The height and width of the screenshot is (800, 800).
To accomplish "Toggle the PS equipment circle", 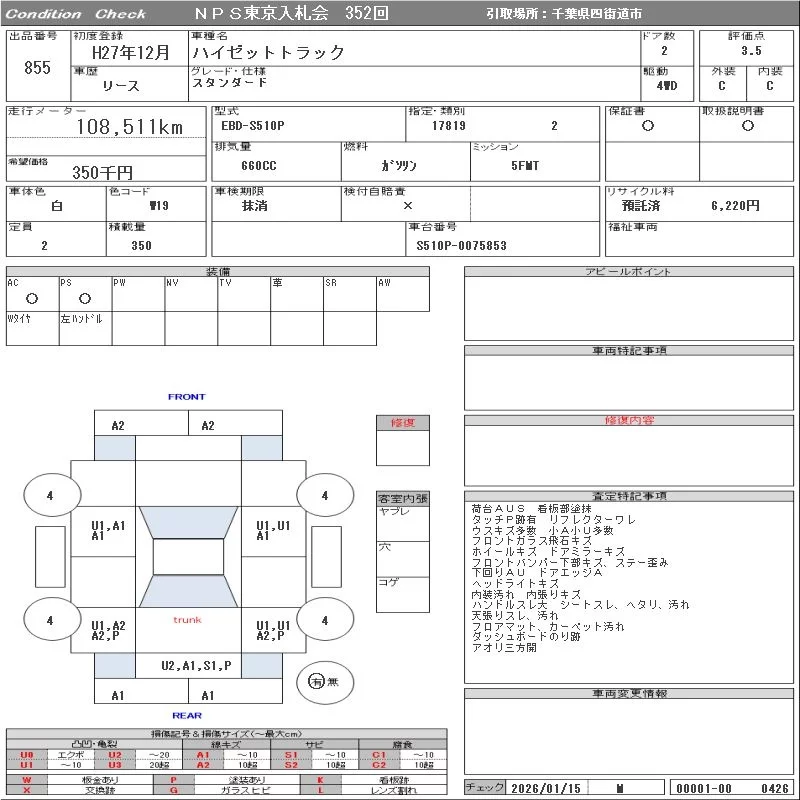I will pos(84,298).
